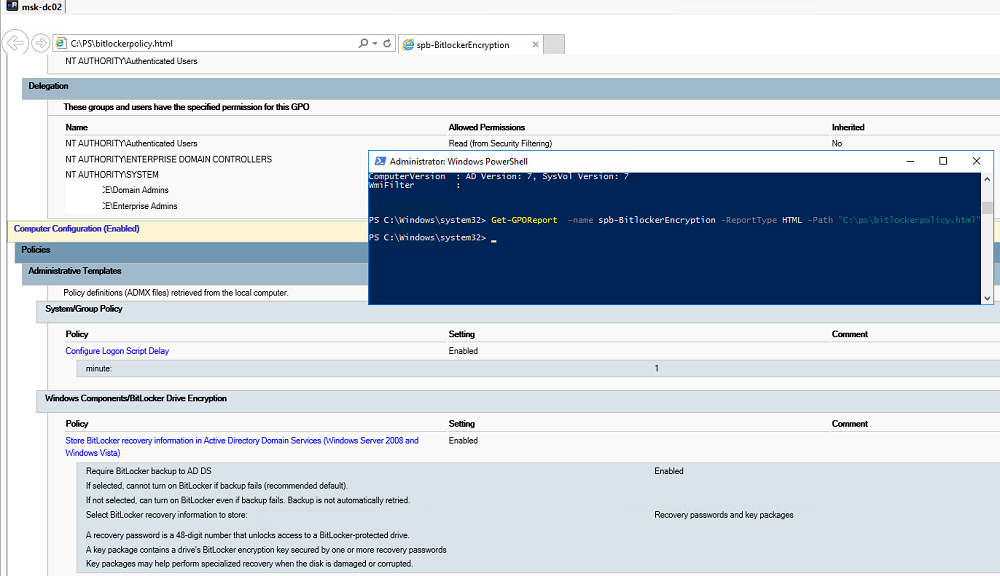Click Policy definitions (ADMX files) text

coord(176,293)
